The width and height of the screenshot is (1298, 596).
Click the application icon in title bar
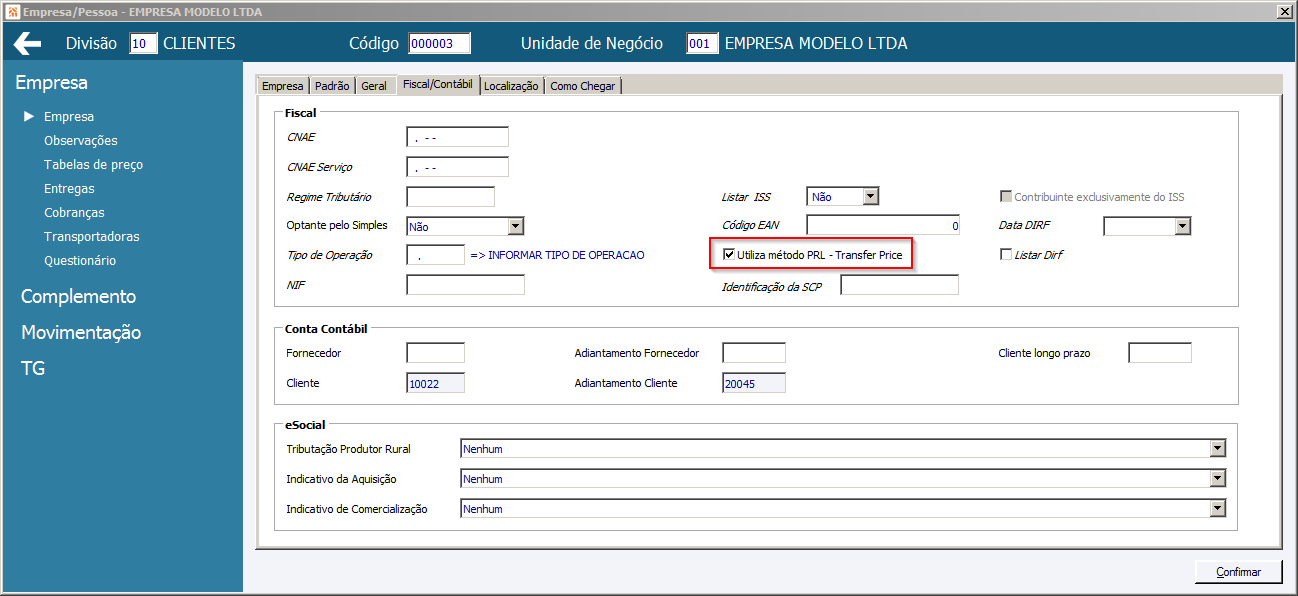coord(11,10)
